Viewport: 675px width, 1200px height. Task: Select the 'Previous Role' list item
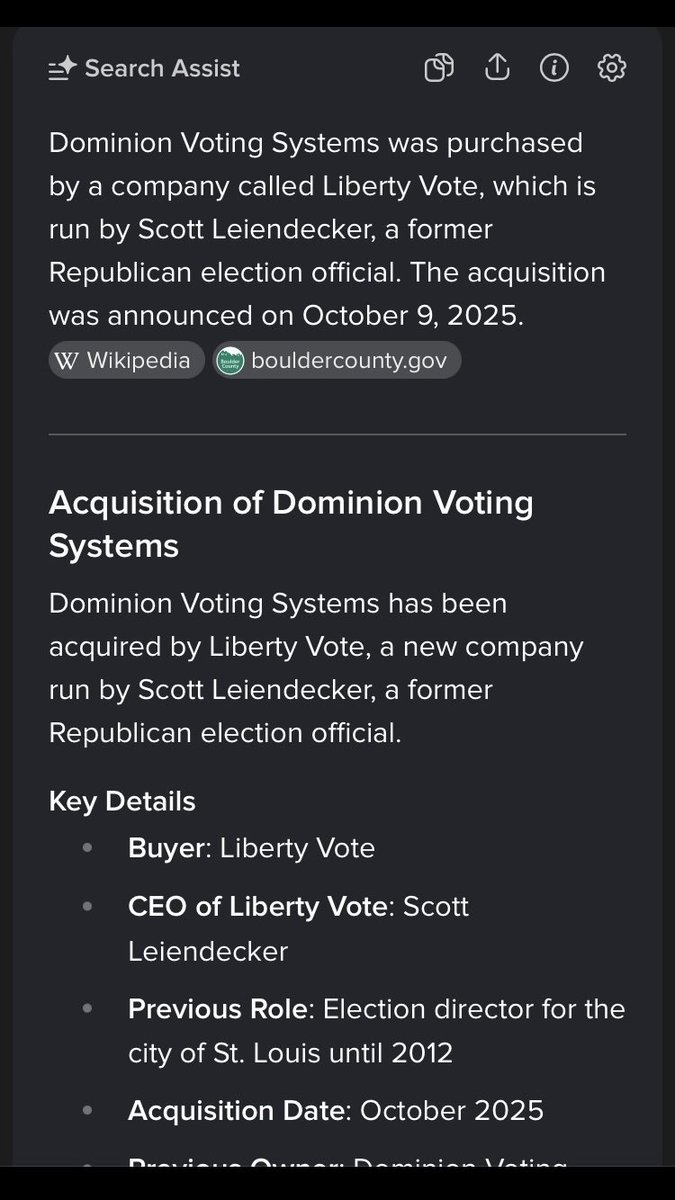coord(376,1031)
